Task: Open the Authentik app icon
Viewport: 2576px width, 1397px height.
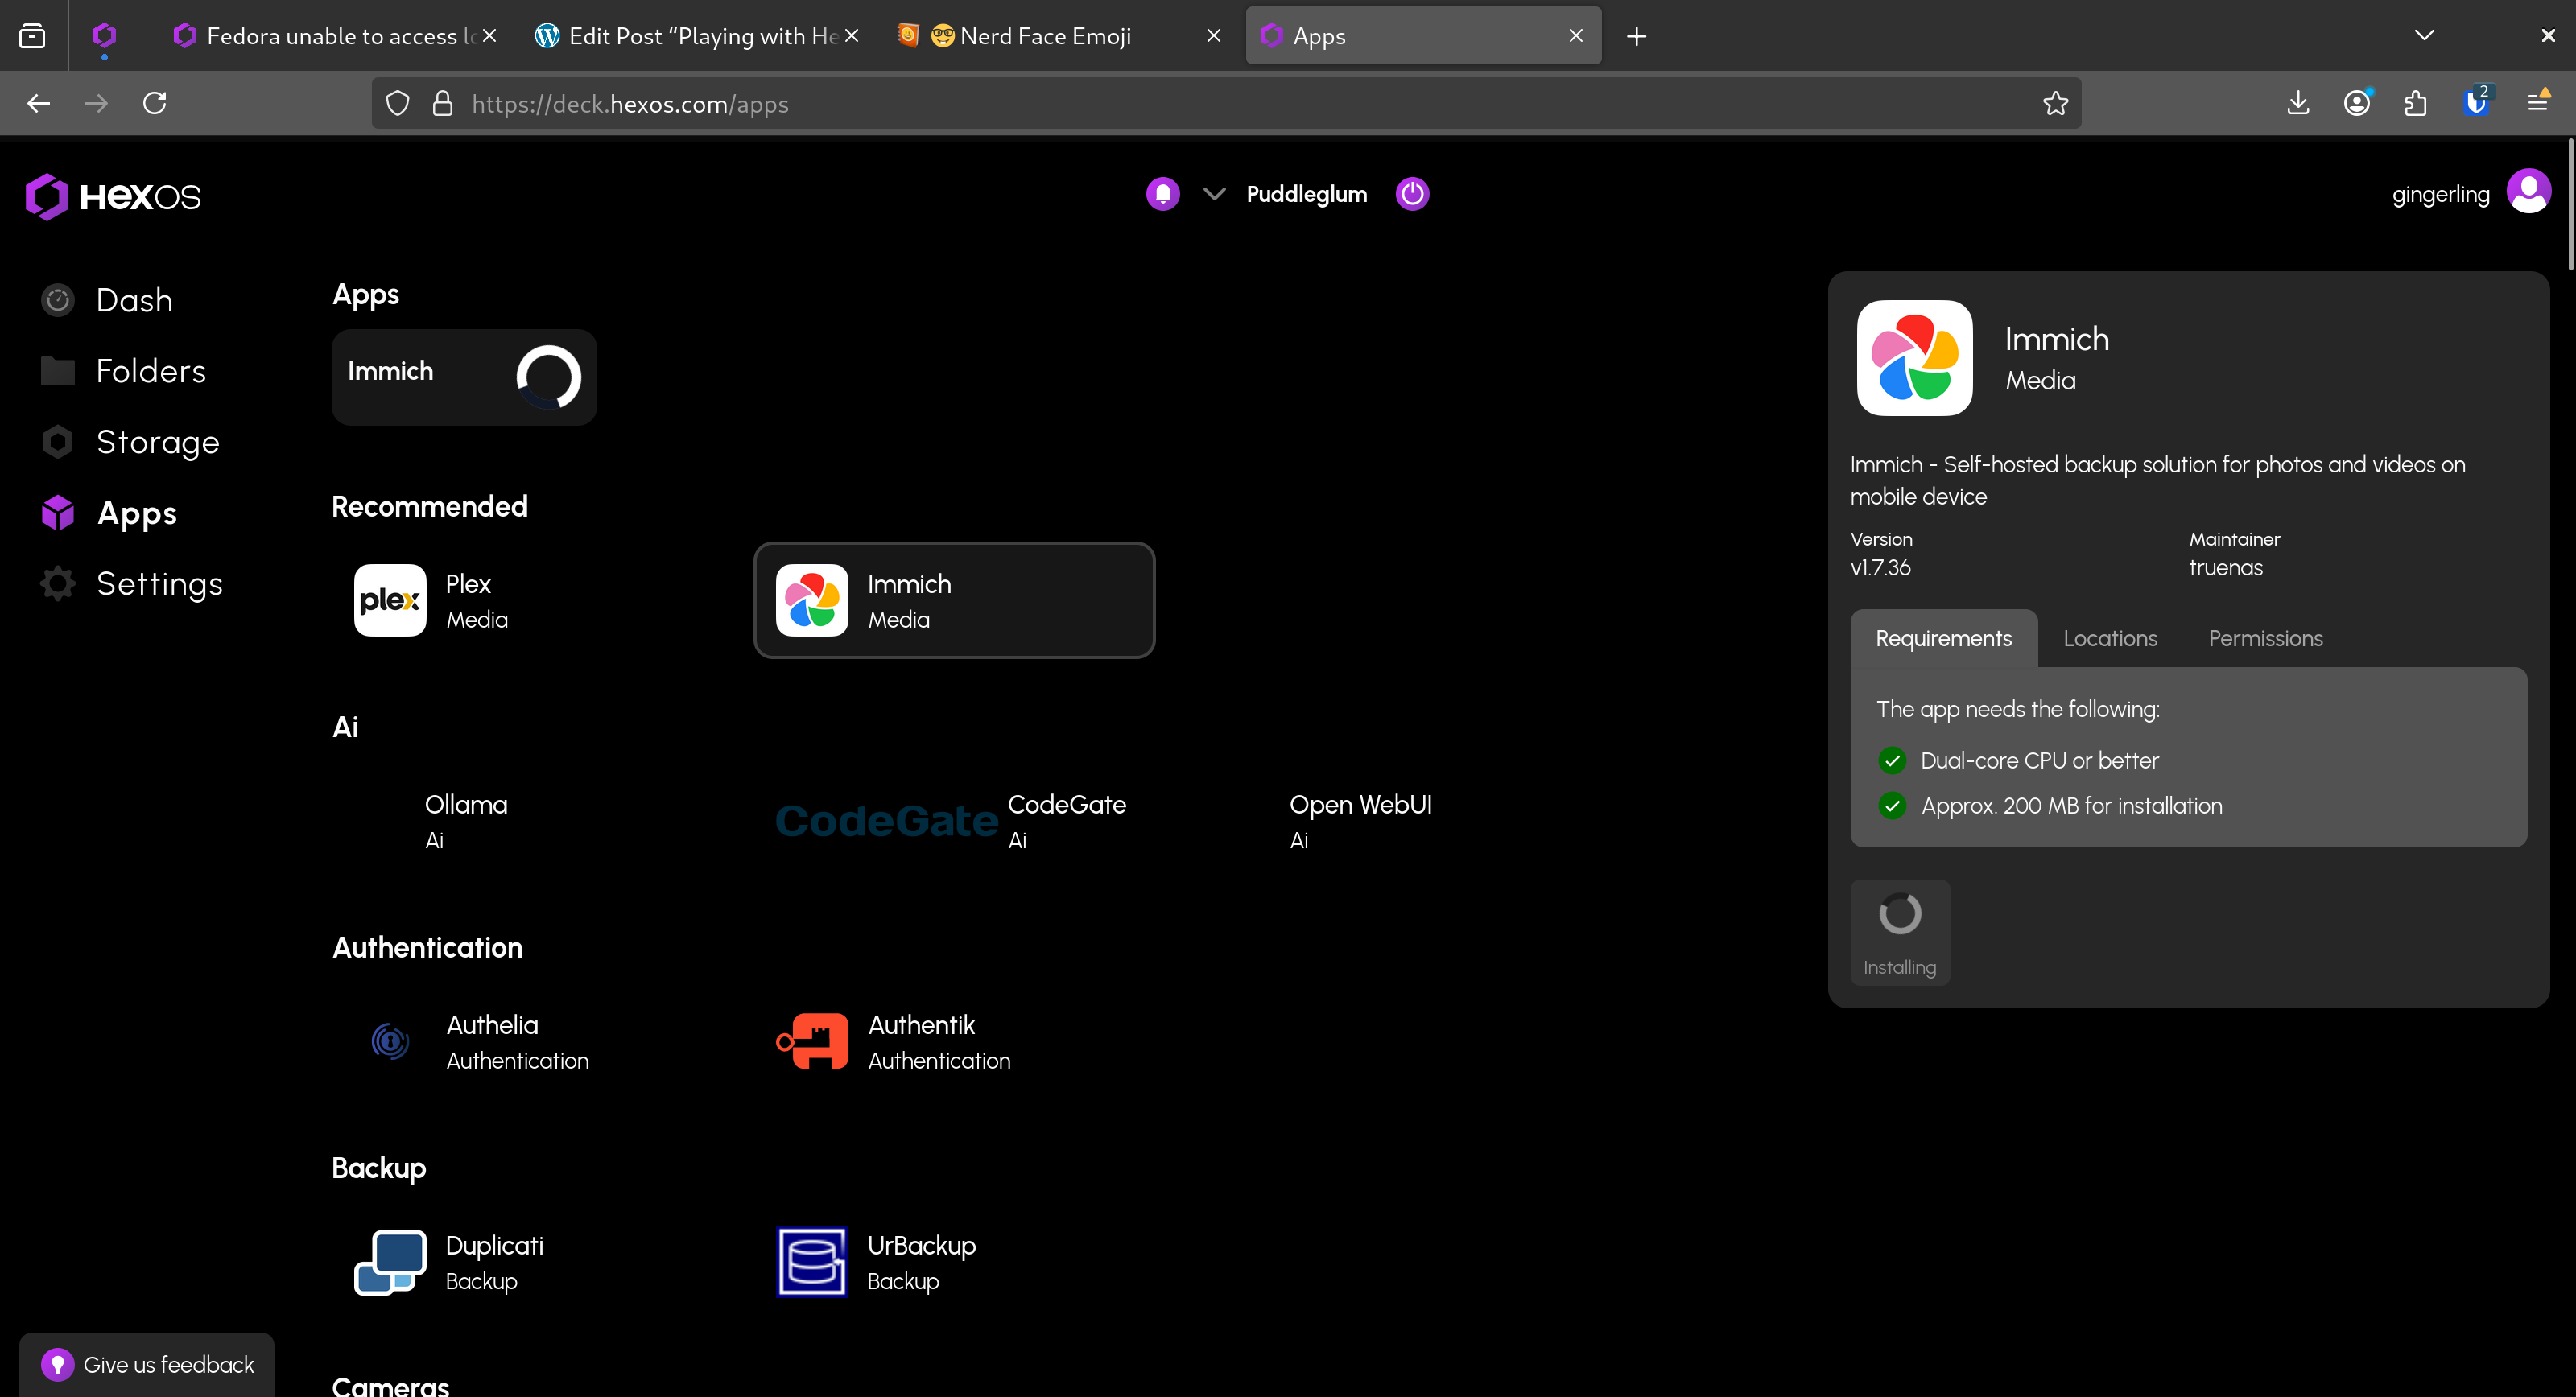Action: 812,1041
